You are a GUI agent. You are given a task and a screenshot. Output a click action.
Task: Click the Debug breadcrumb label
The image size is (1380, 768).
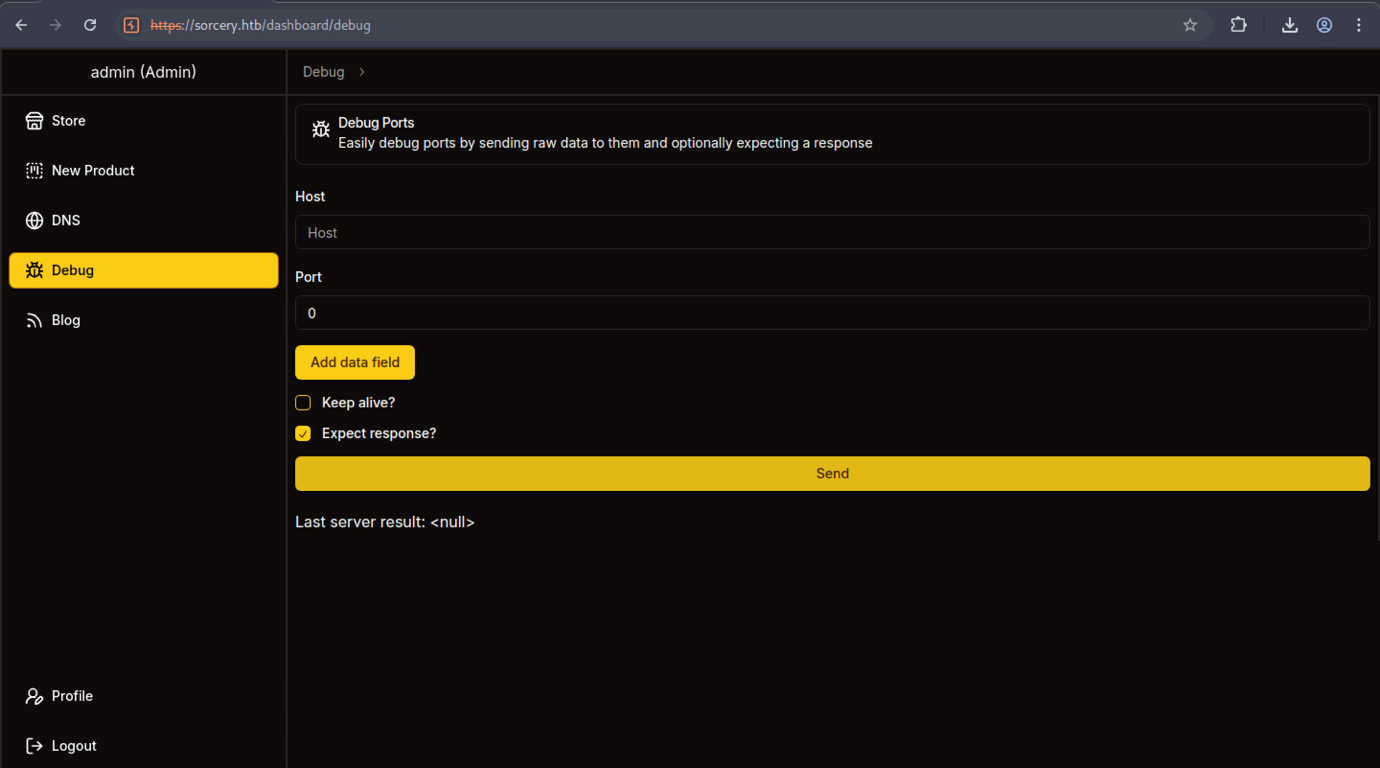coord(323,72)
